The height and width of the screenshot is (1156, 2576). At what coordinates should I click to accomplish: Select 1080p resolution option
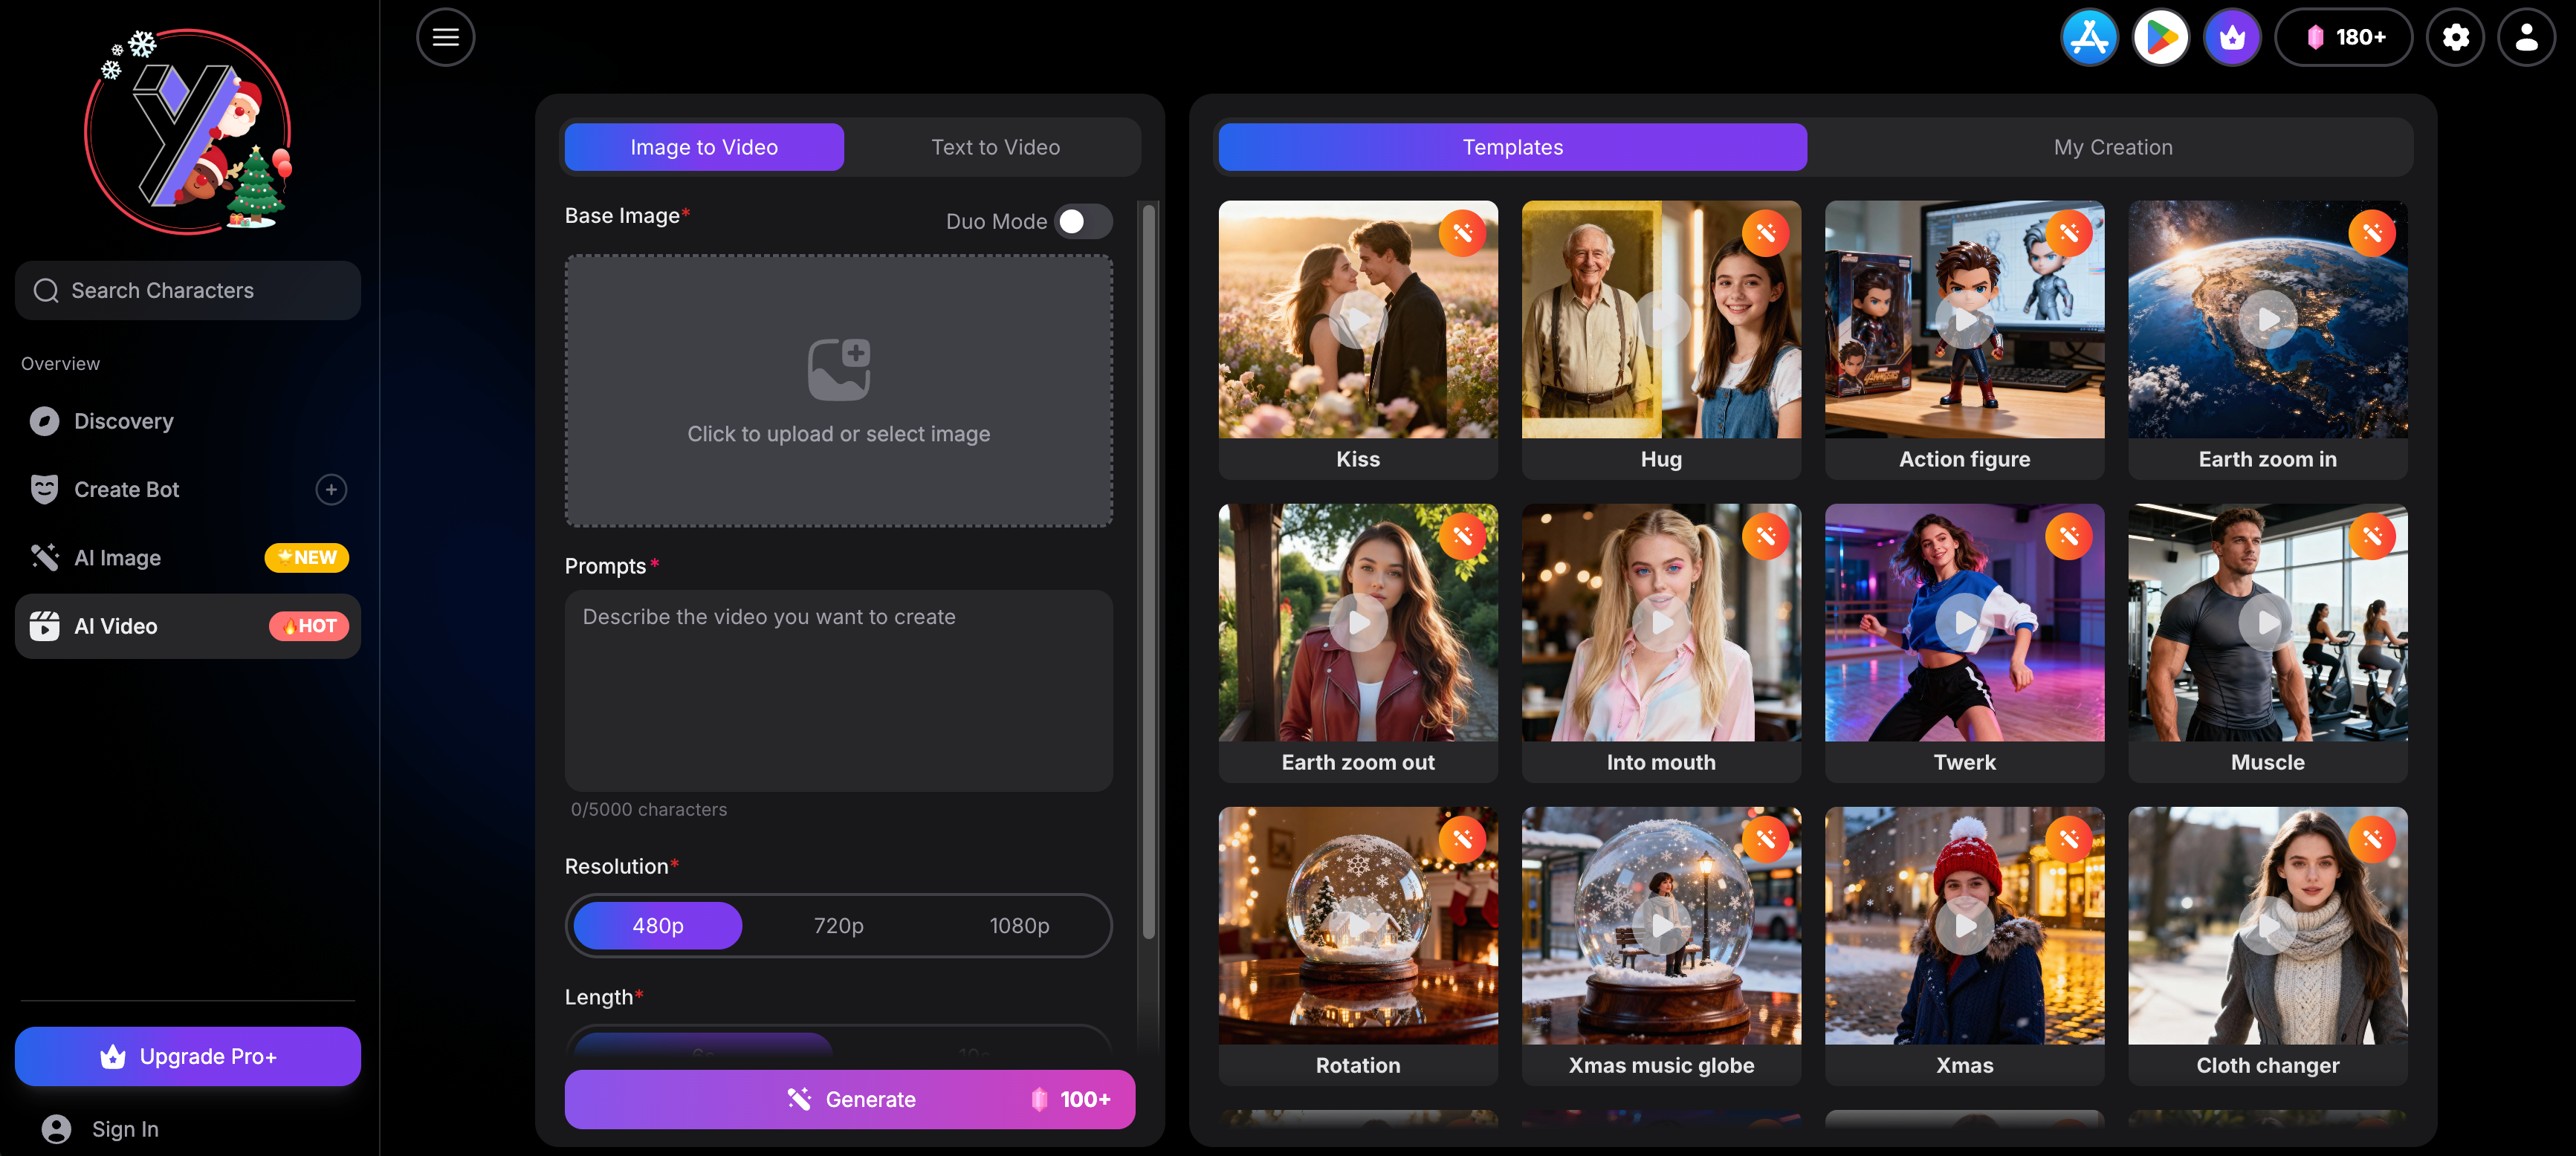point(1019,925)
